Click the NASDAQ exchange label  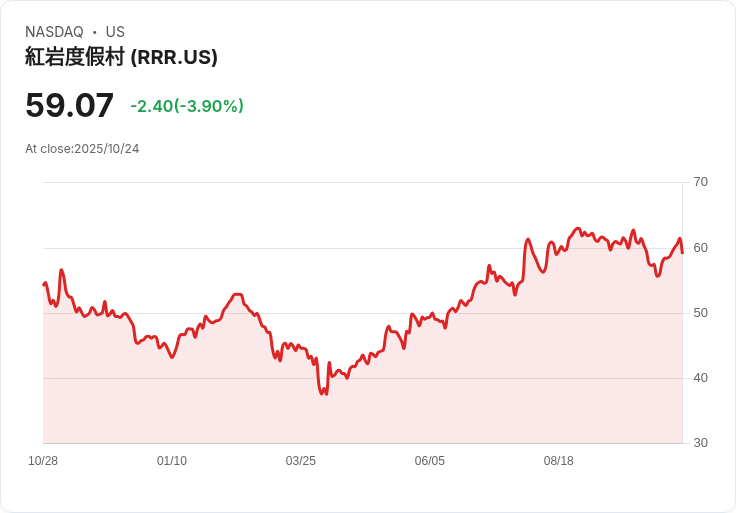54,32
